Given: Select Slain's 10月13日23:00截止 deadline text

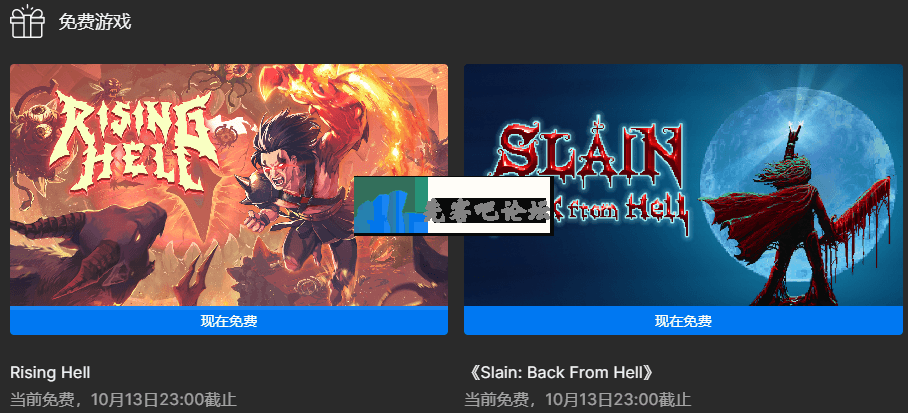Looking at the screenshot, I should pyautogui.click(x=618, y=400).
